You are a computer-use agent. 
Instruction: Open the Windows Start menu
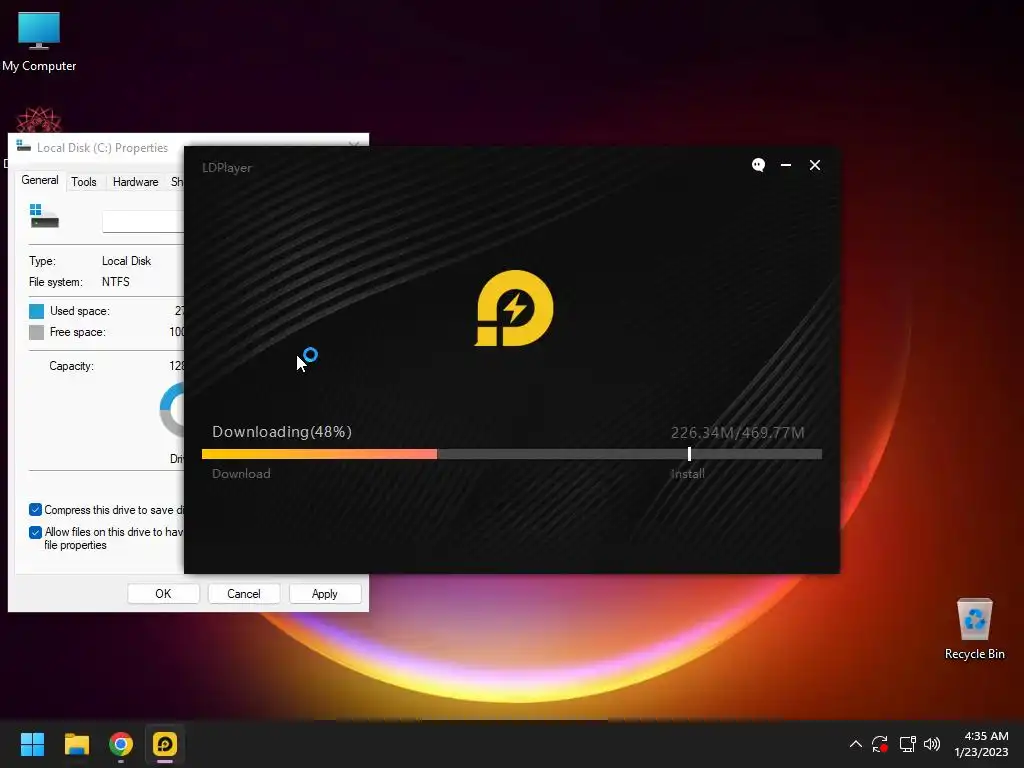coord(32,744)
